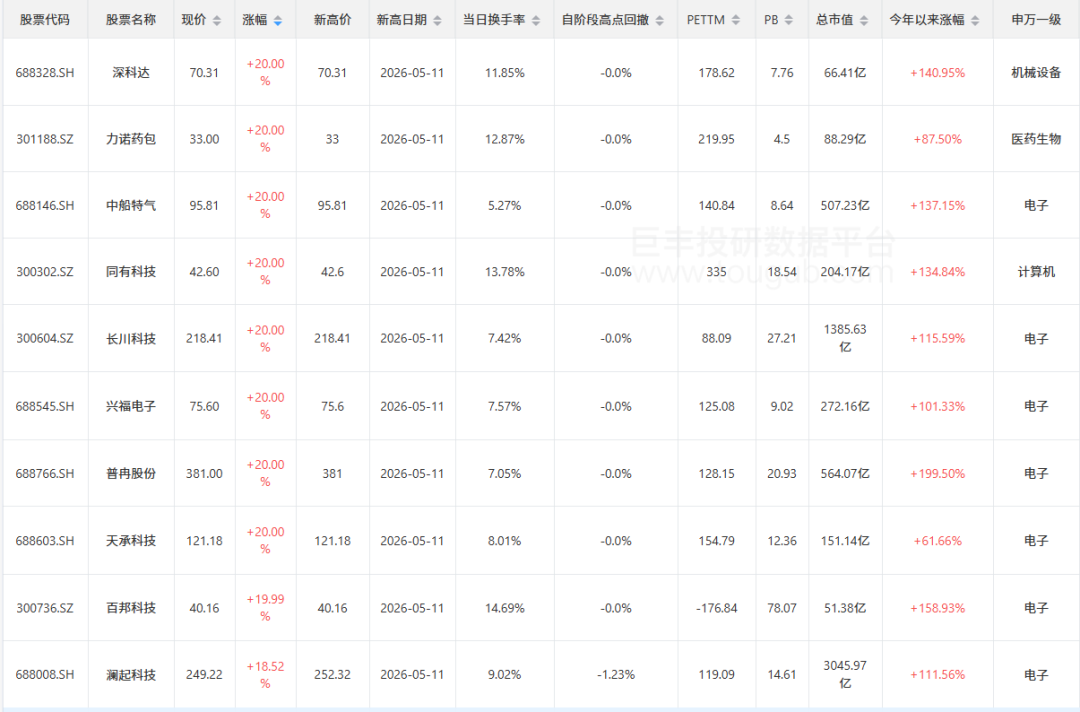1080x712 pixels.
Task: Open stock code 300604.SZ
Action: 45,339
